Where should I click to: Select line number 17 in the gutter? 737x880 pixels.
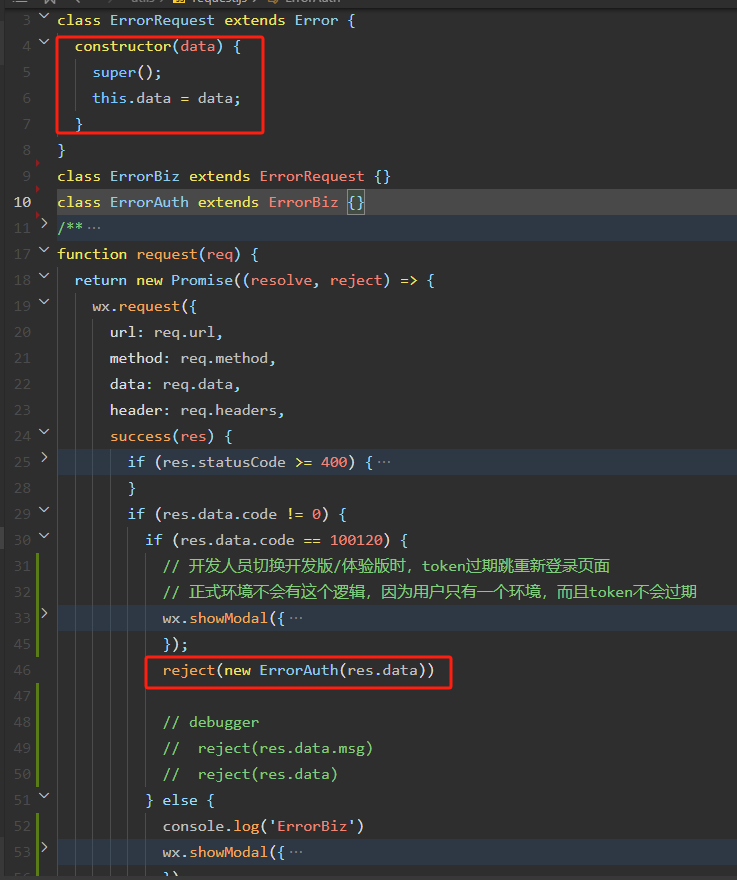[x=22, y=254]
